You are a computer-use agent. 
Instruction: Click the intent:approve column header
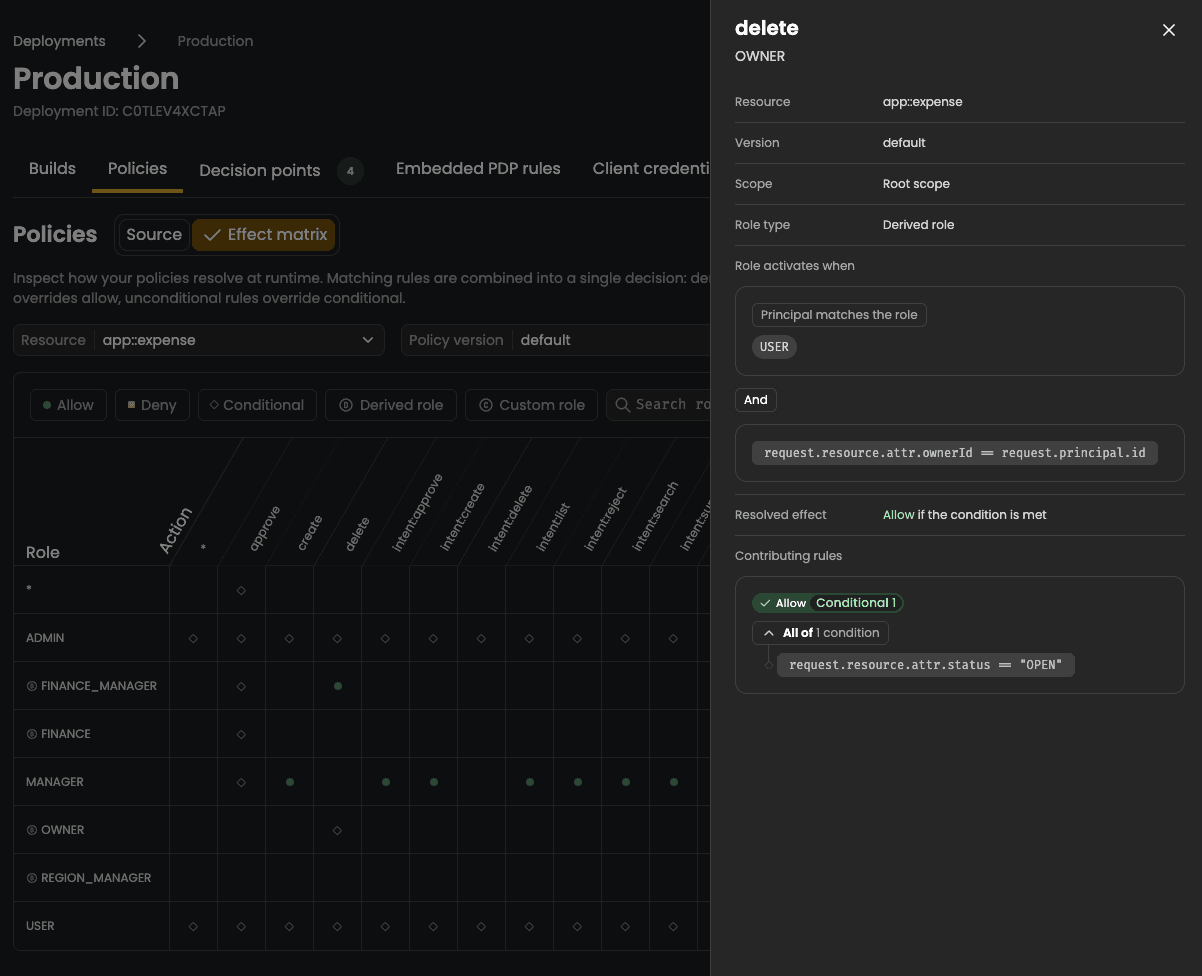(x=417, y=514)
